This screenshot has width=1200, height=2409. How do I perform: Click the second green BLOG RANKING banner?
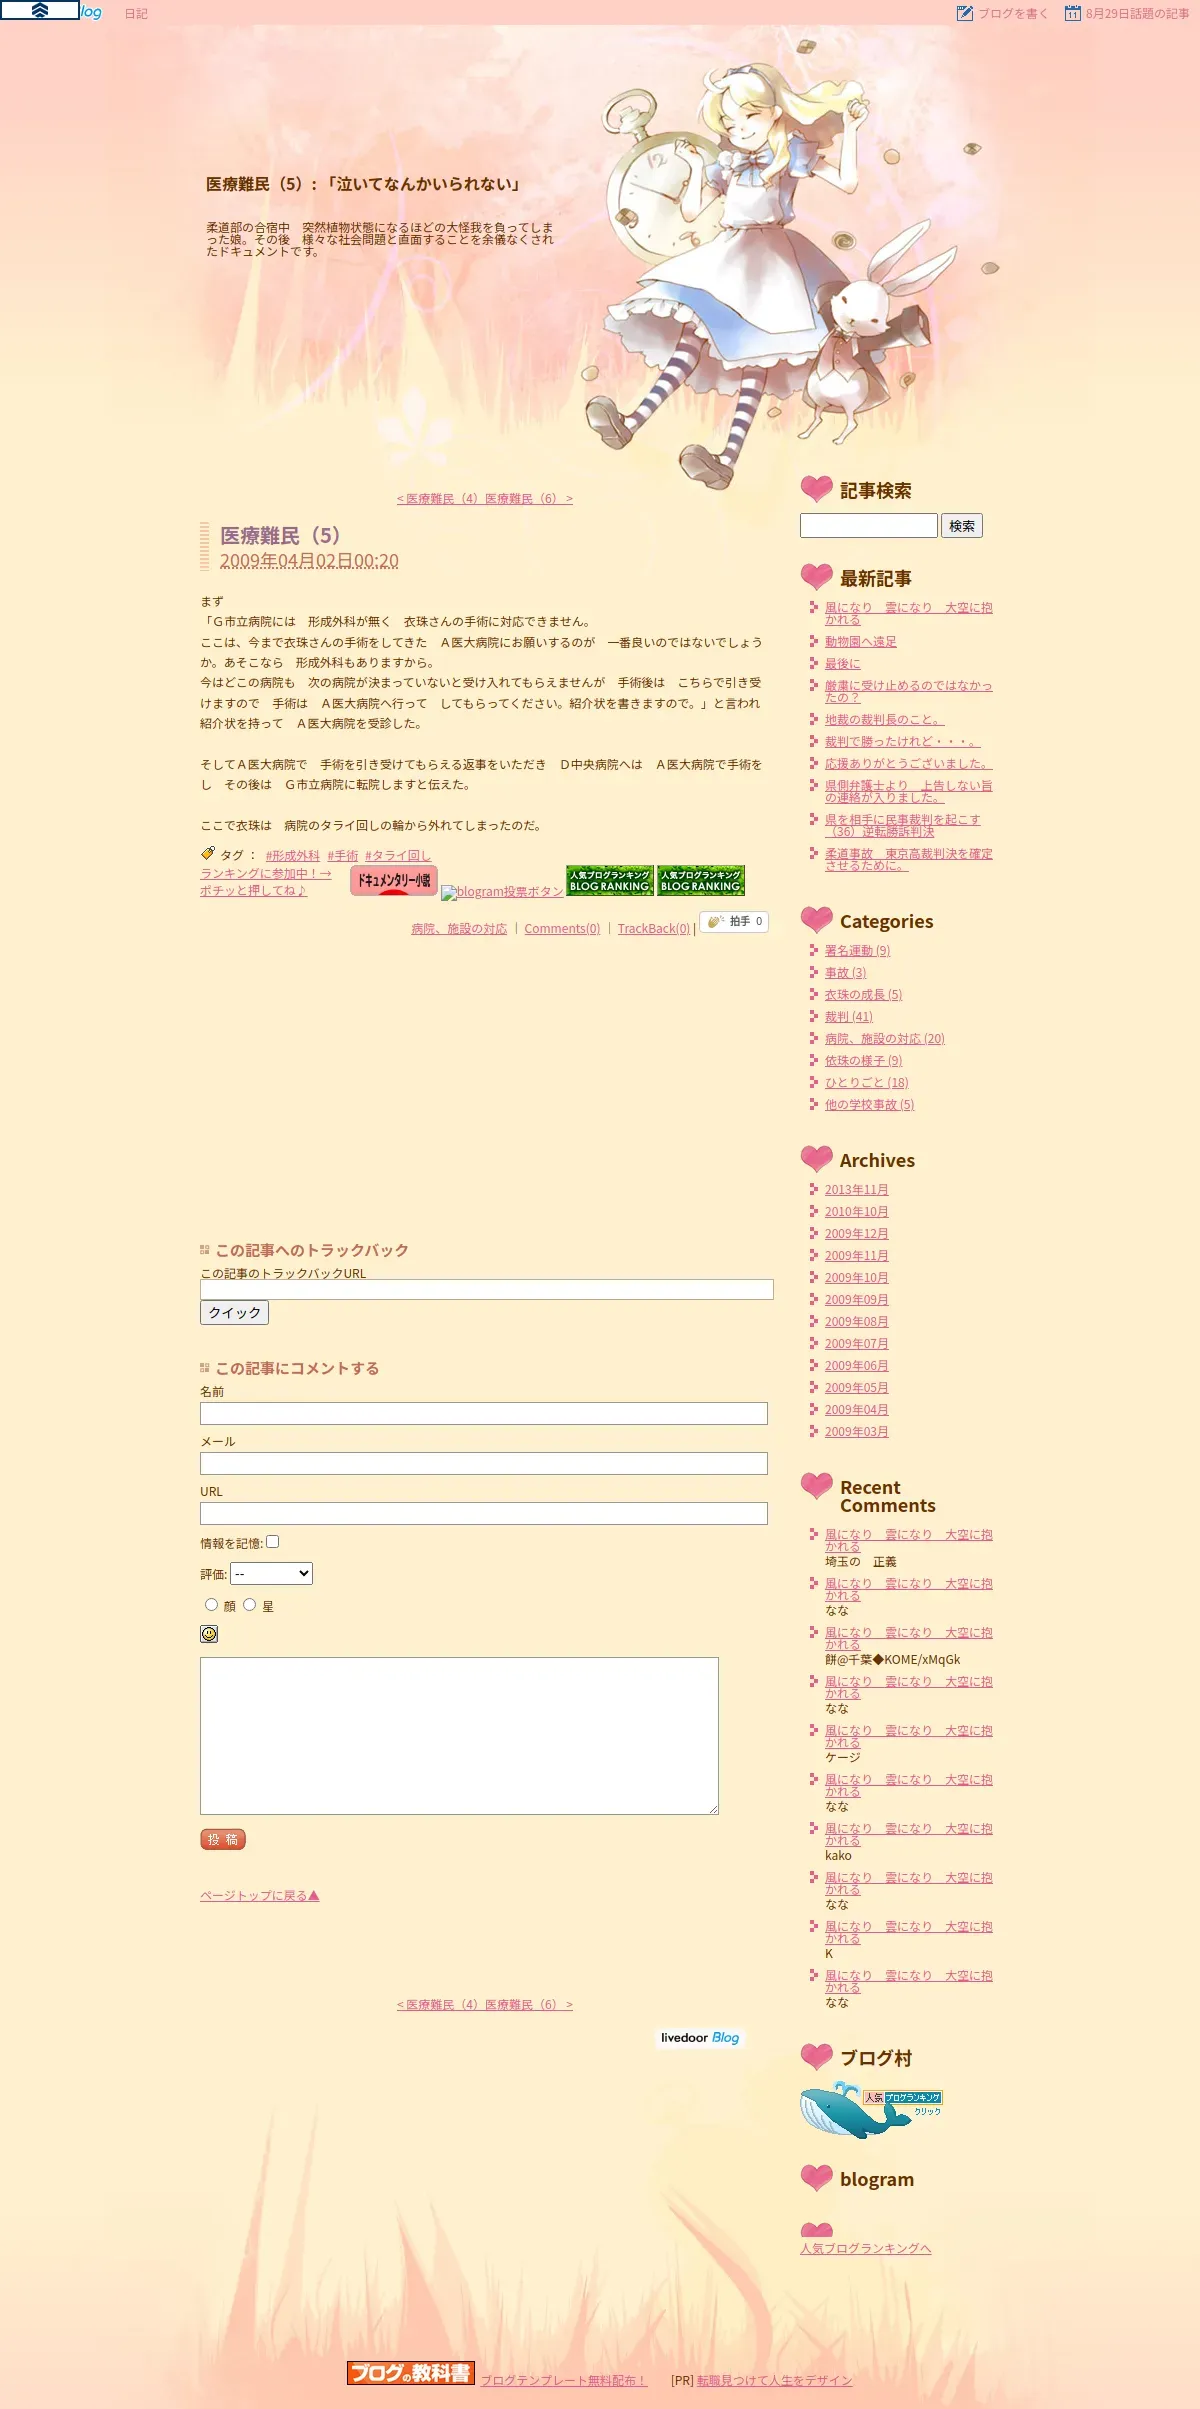point(701,880)
